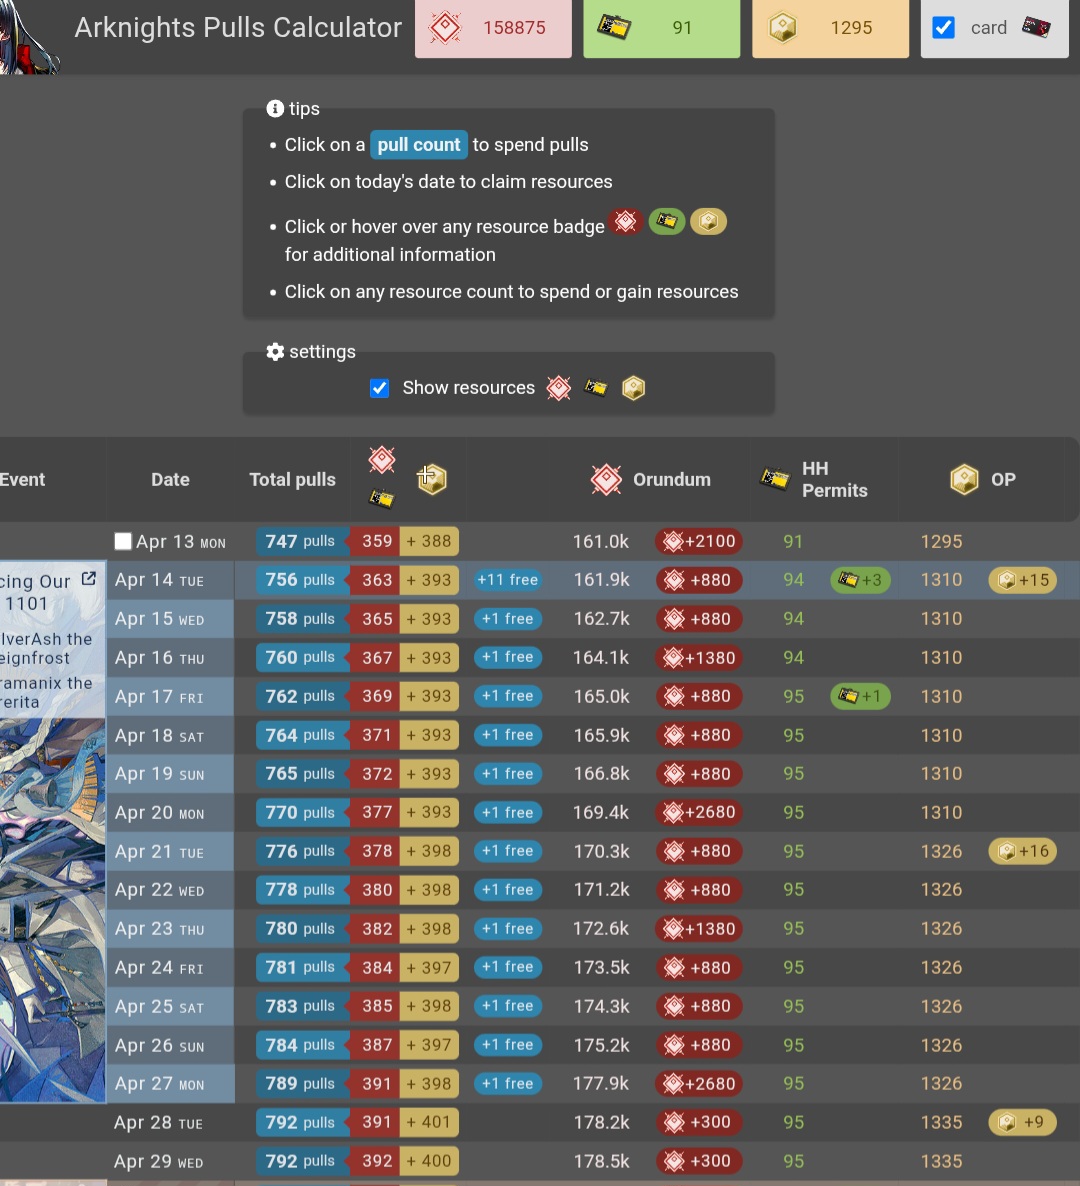The width and height of the screenshot is (1080, 1186).
Task: Click the OP column header icon
Action: [964, 480]
